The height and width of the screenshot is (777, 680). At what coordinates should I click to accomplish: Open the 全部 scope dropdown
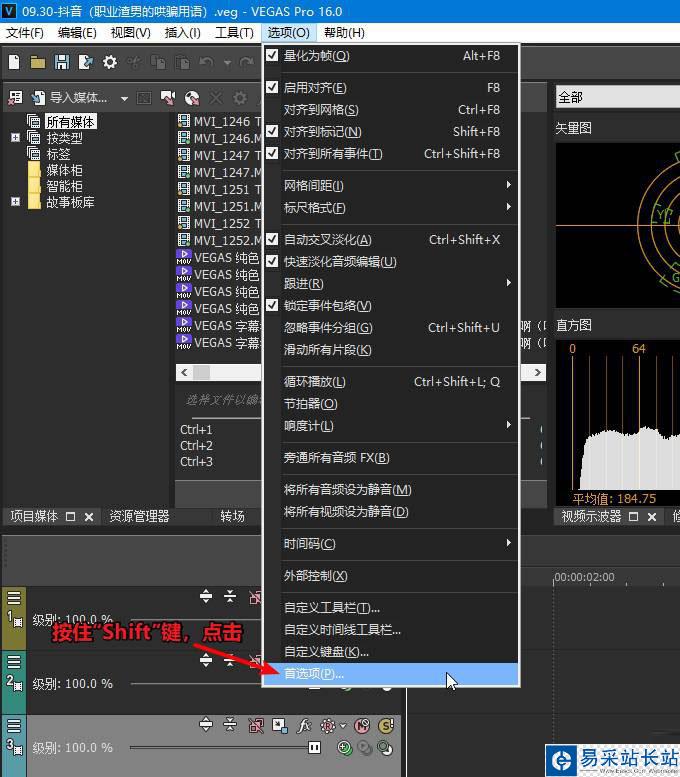(618, 97)
